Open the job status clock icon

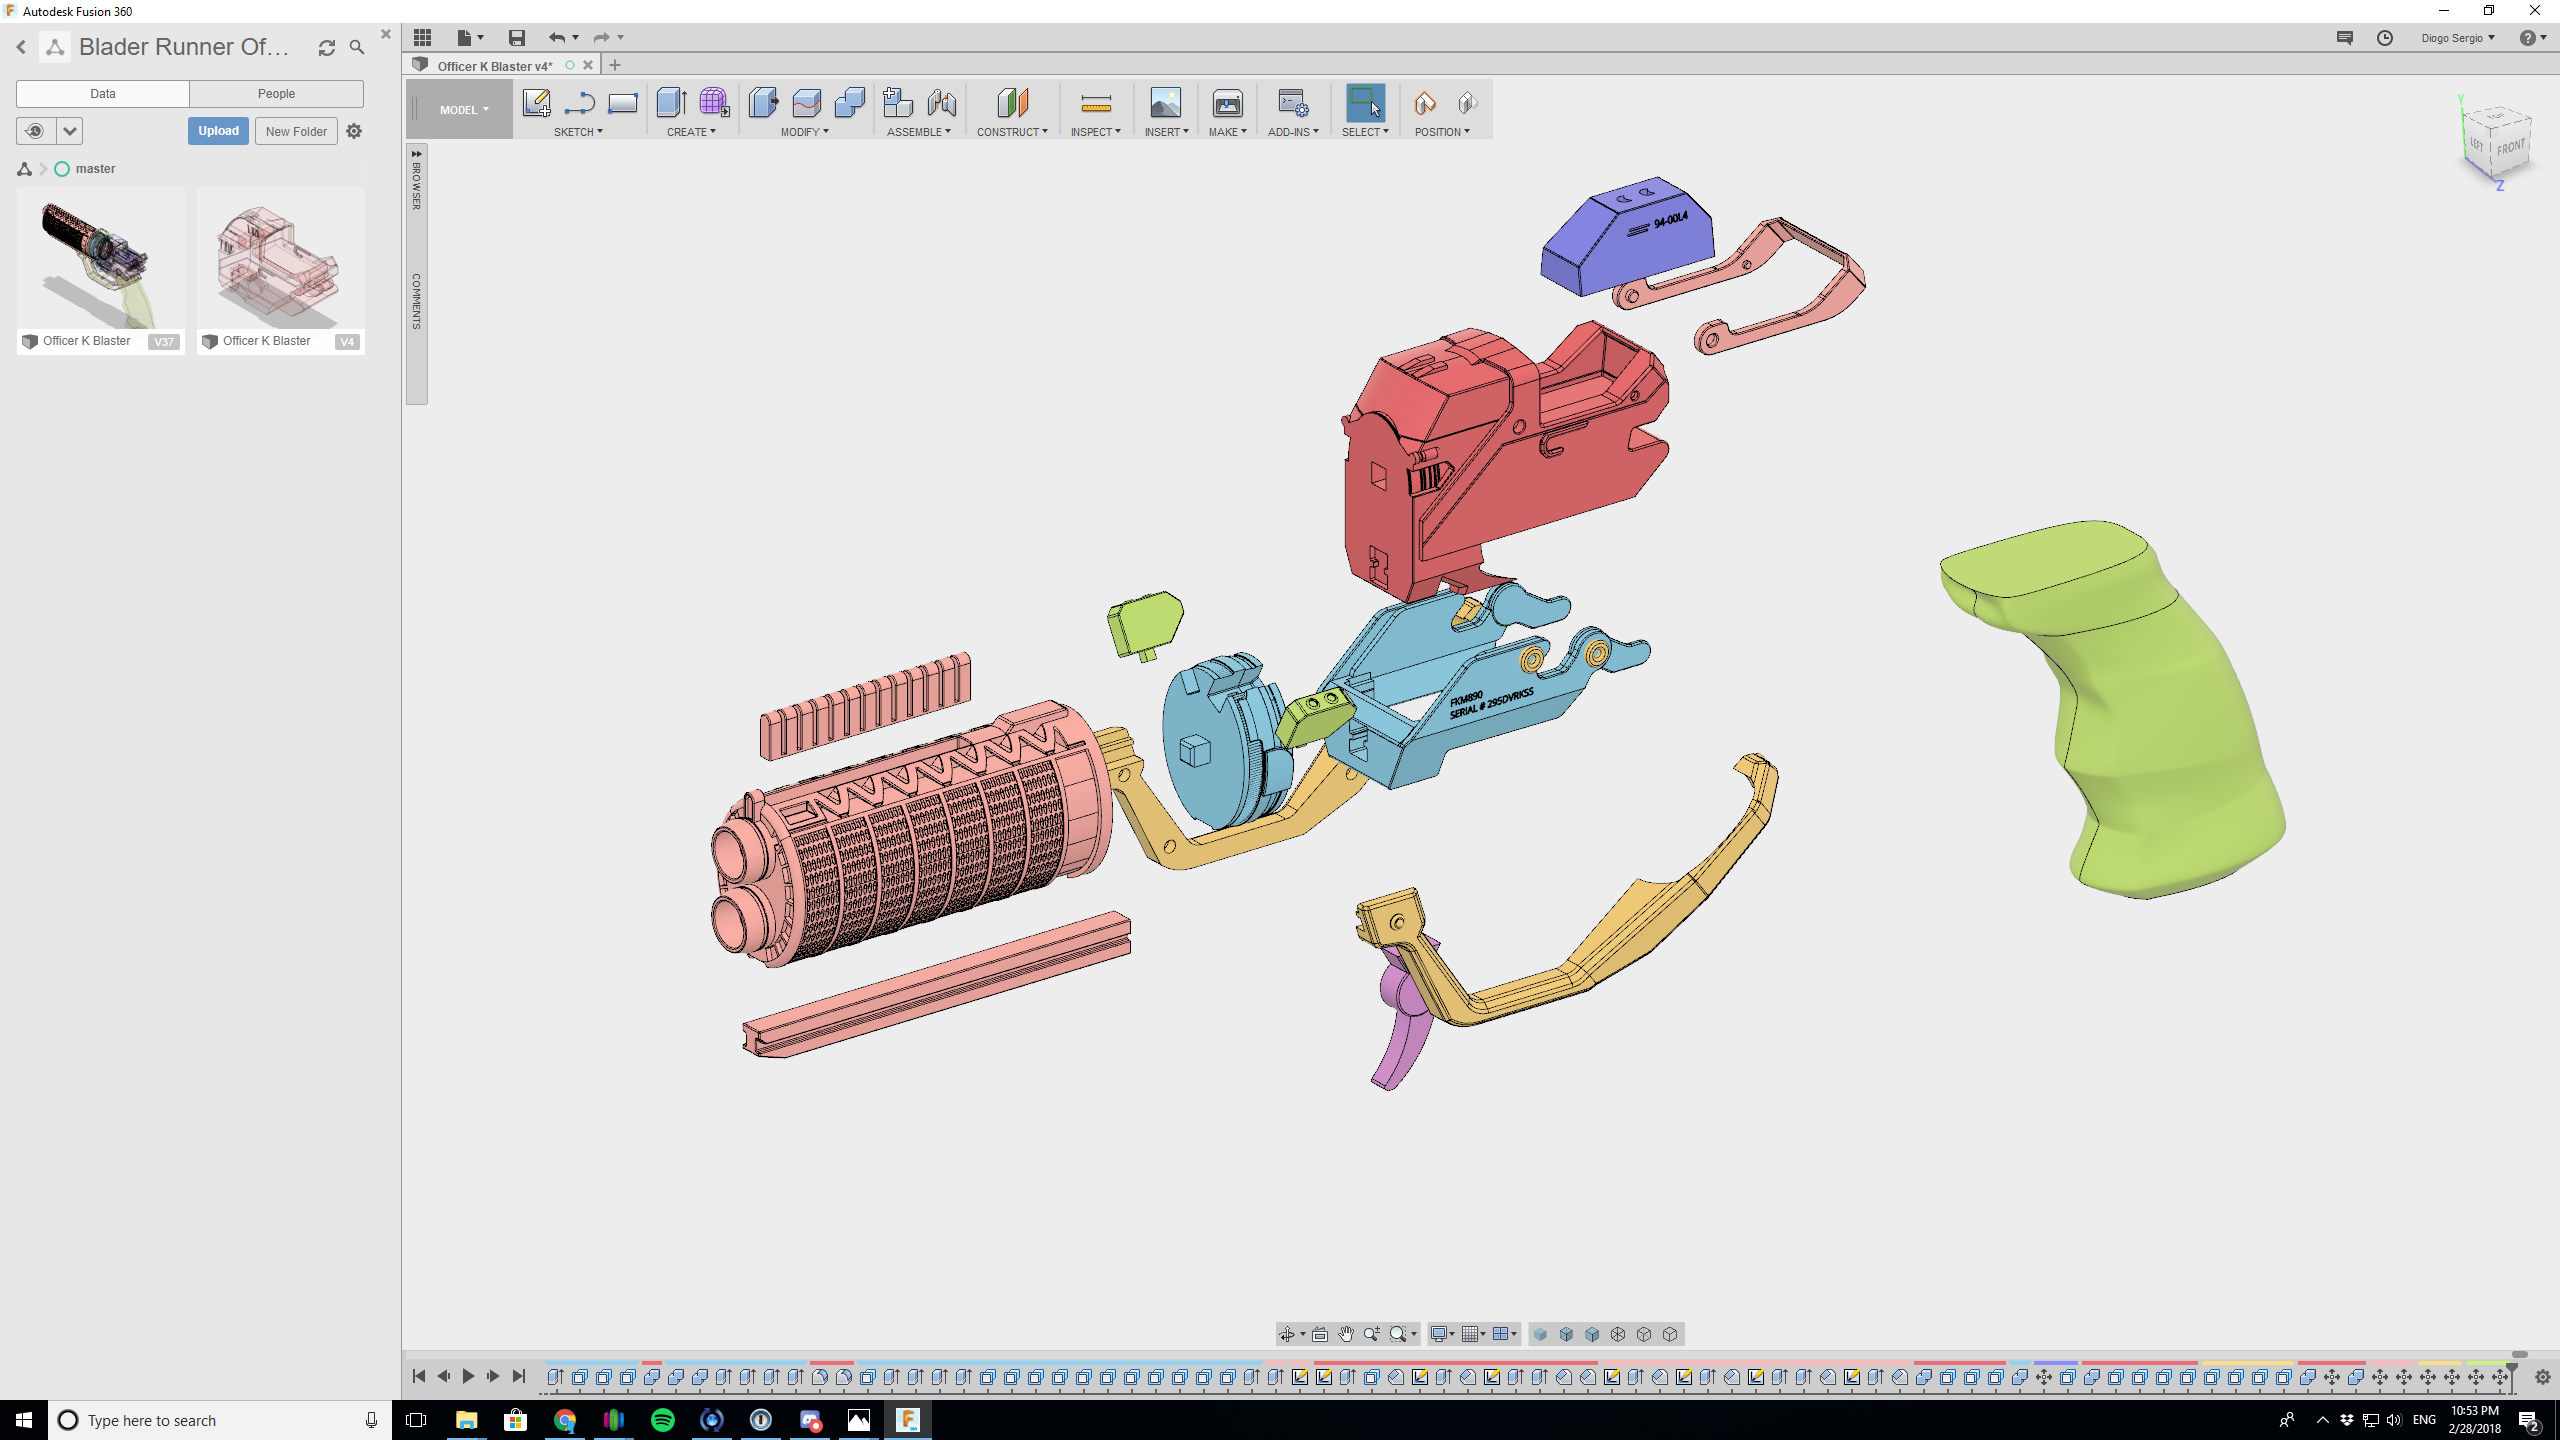tap(2385, 38)
